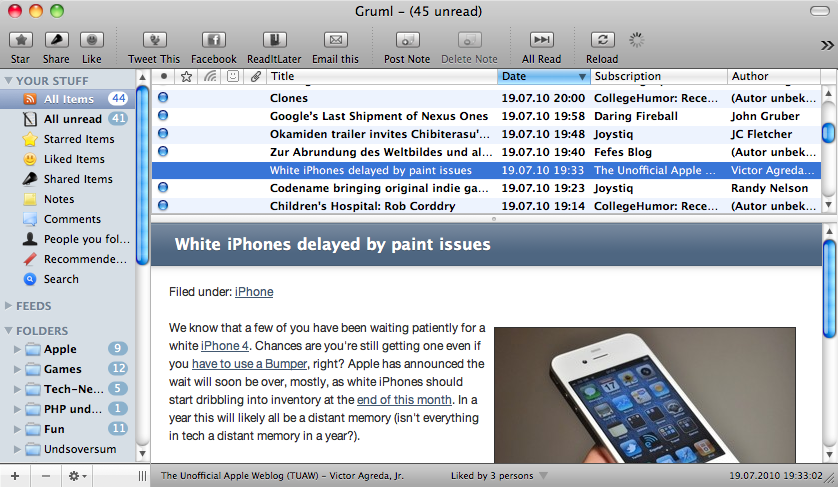Click the Post Note toolbar icon
This screenshot has height=487, width=838.
click(x=407, y=40)
